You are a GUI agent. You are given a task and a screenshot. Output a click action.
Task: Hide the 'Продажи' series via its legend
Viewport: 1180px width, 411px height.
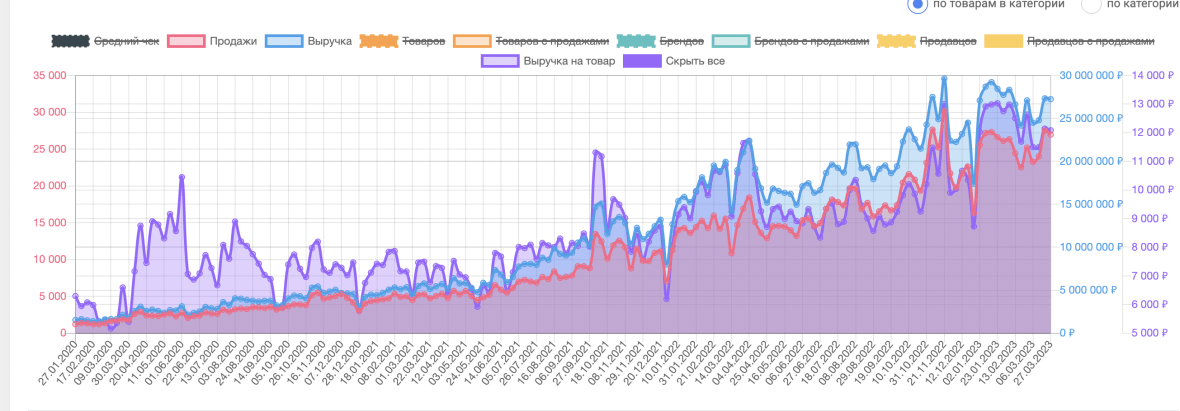[x=211, y=41]
